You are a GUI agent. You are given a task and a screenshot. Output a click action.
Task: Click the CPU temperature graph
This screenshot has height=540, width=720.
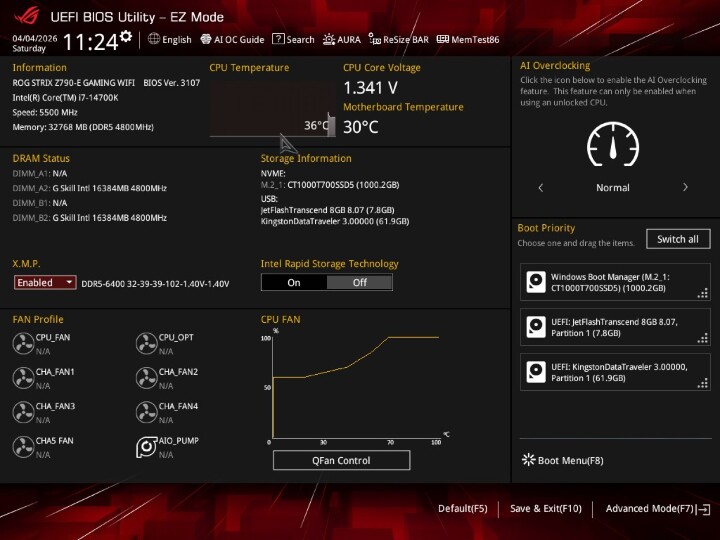273,109
